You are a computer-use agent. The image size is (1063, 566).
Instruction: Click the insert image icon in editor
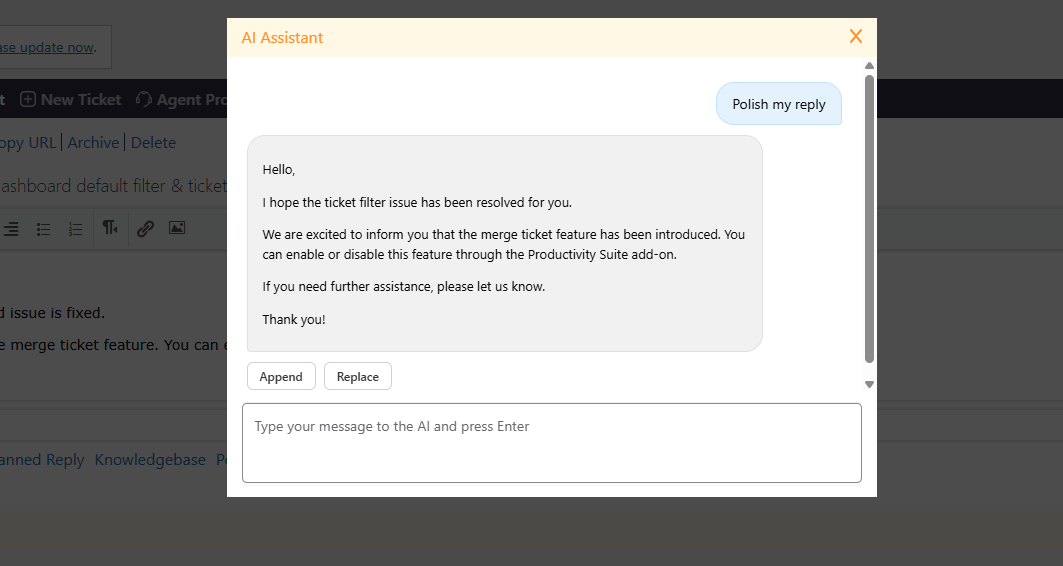pos(177,228)
